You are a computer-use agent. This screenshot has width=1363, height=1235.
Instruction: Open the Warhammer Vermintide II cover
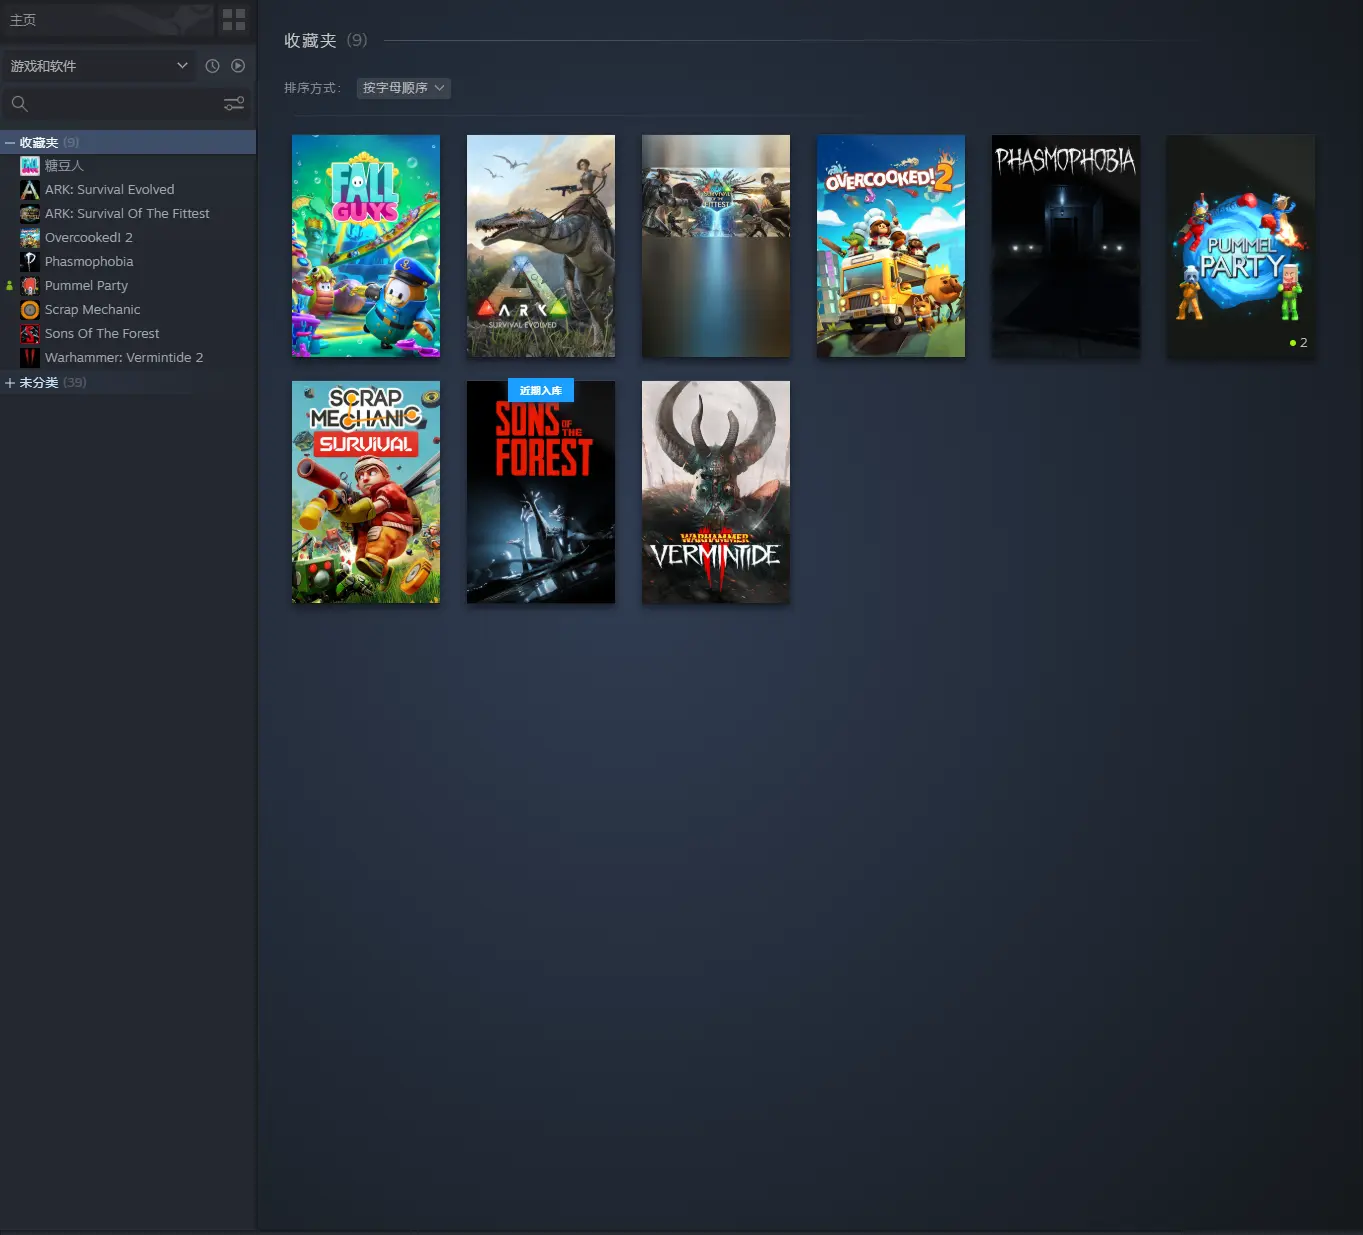point(716,492)
